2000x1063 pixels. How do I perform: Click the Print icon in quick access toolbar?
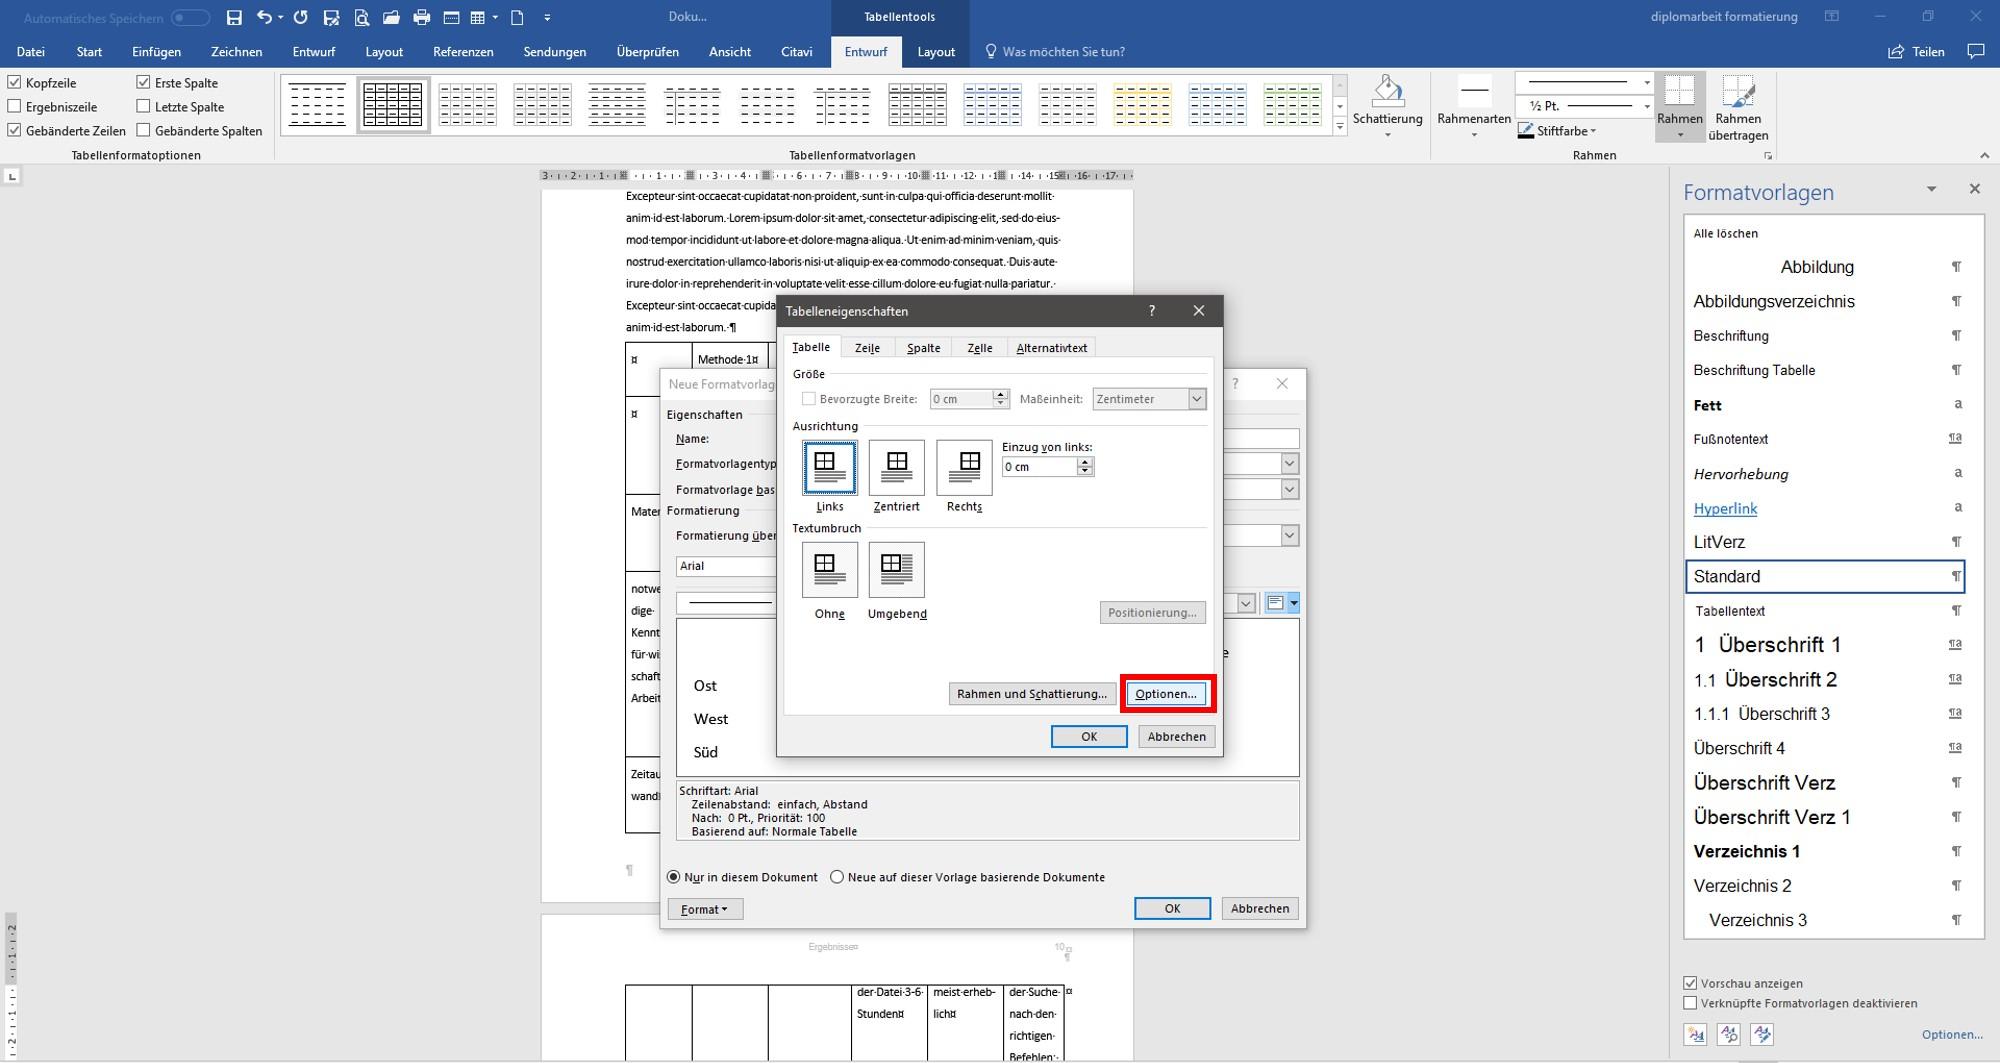pyautogui.click(x=421, y=17)
